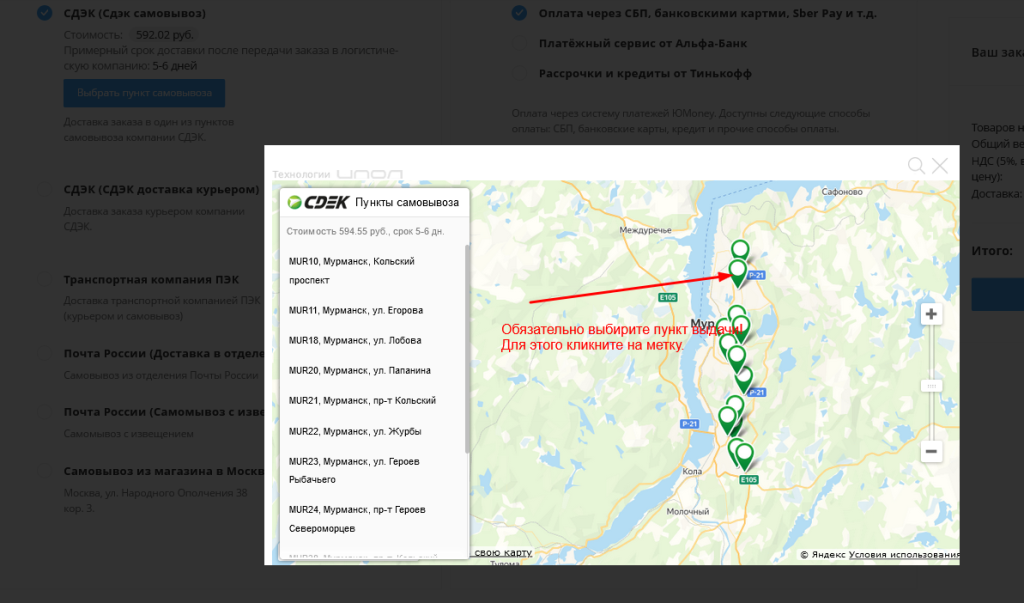Screen dimensions: 1024x603
Task: Click Молочный label on the map
Action: [x=688, y=512]
